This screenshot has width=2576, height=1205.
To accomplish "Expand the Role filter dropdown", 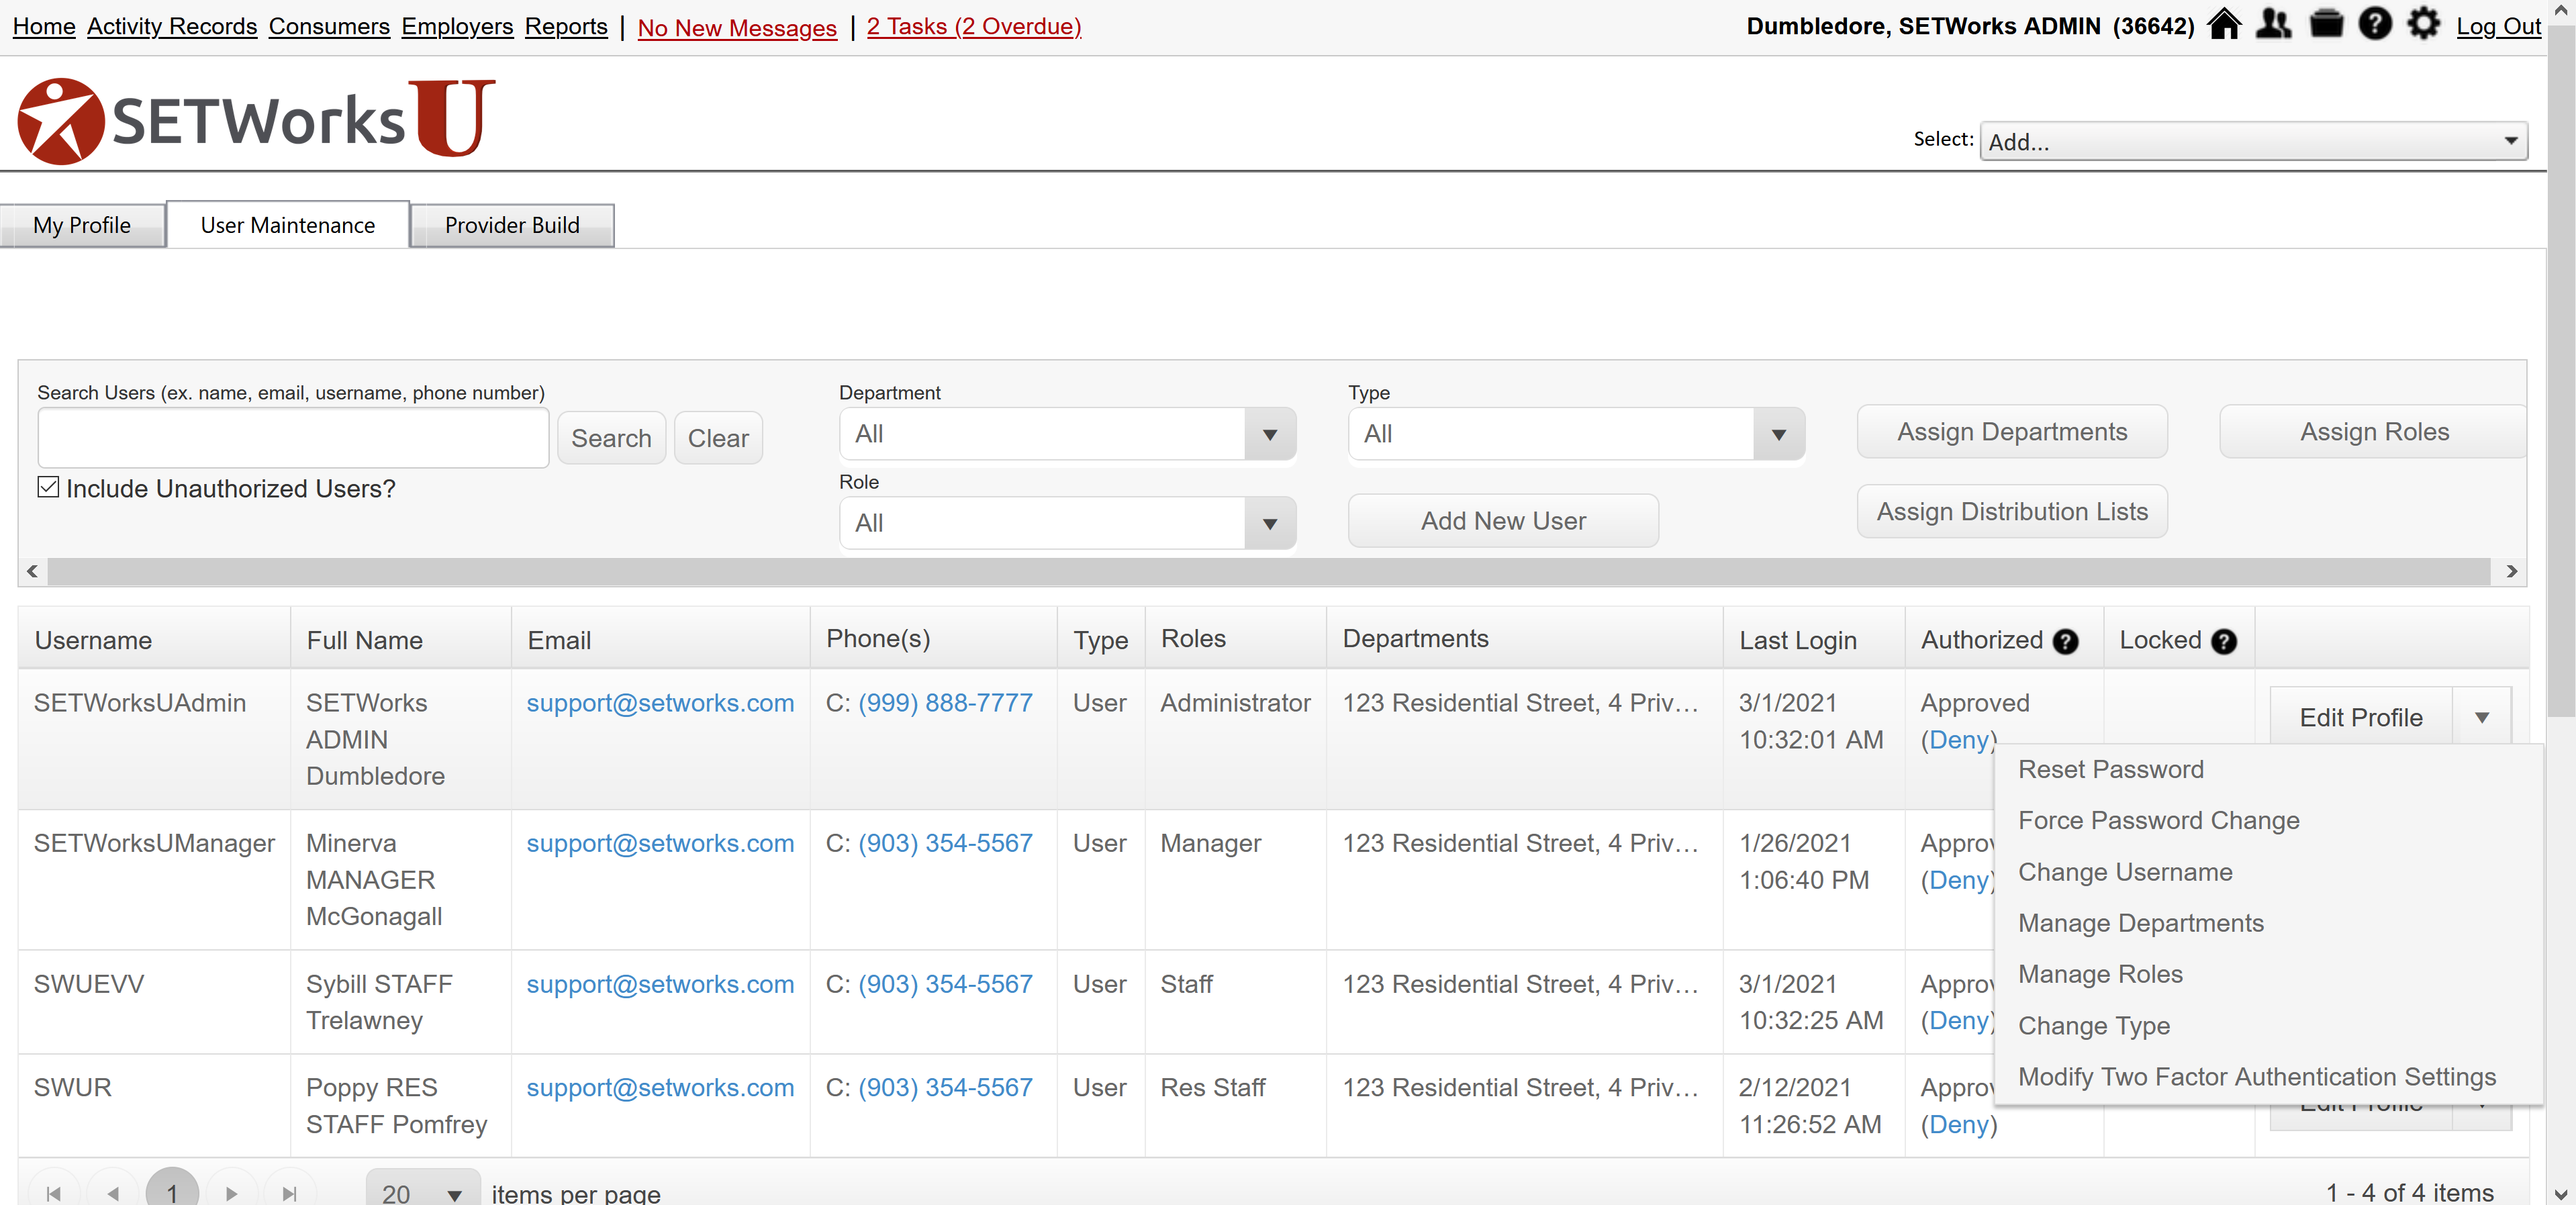I will [1269, 524].
